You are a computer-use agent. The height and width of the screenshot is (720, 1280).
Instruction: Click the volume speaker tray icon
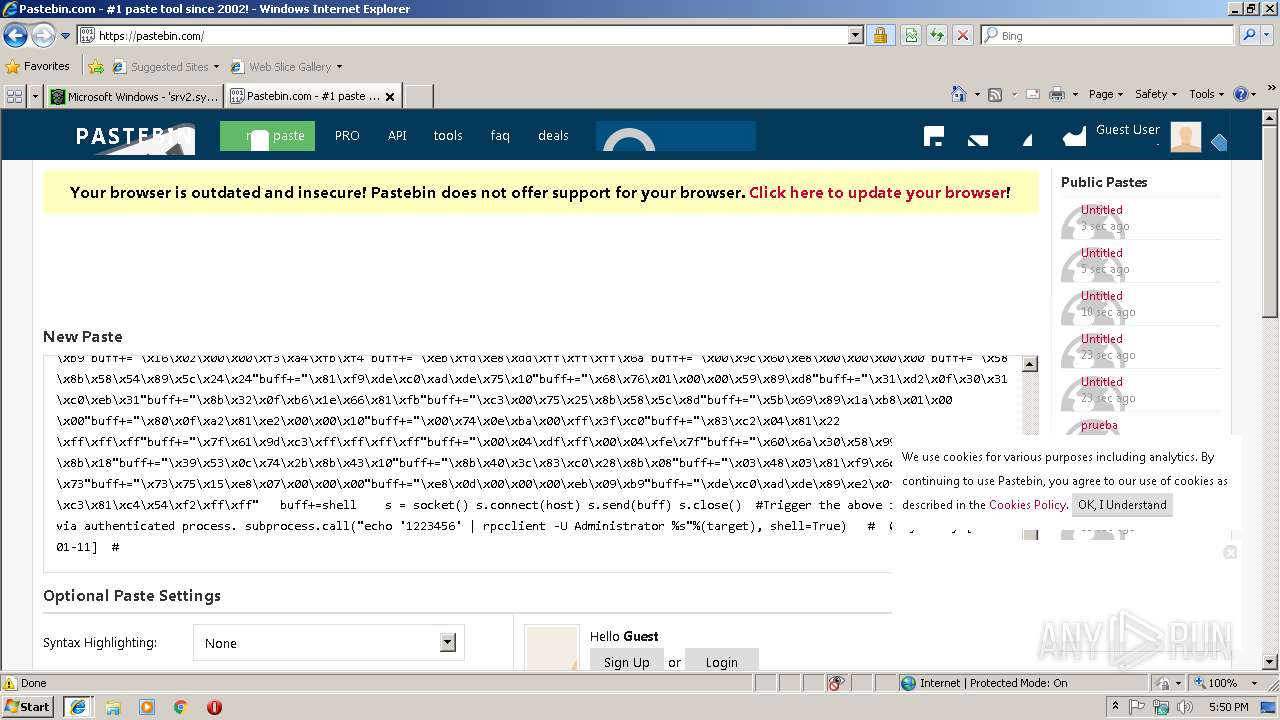[x=1184, y=707]
